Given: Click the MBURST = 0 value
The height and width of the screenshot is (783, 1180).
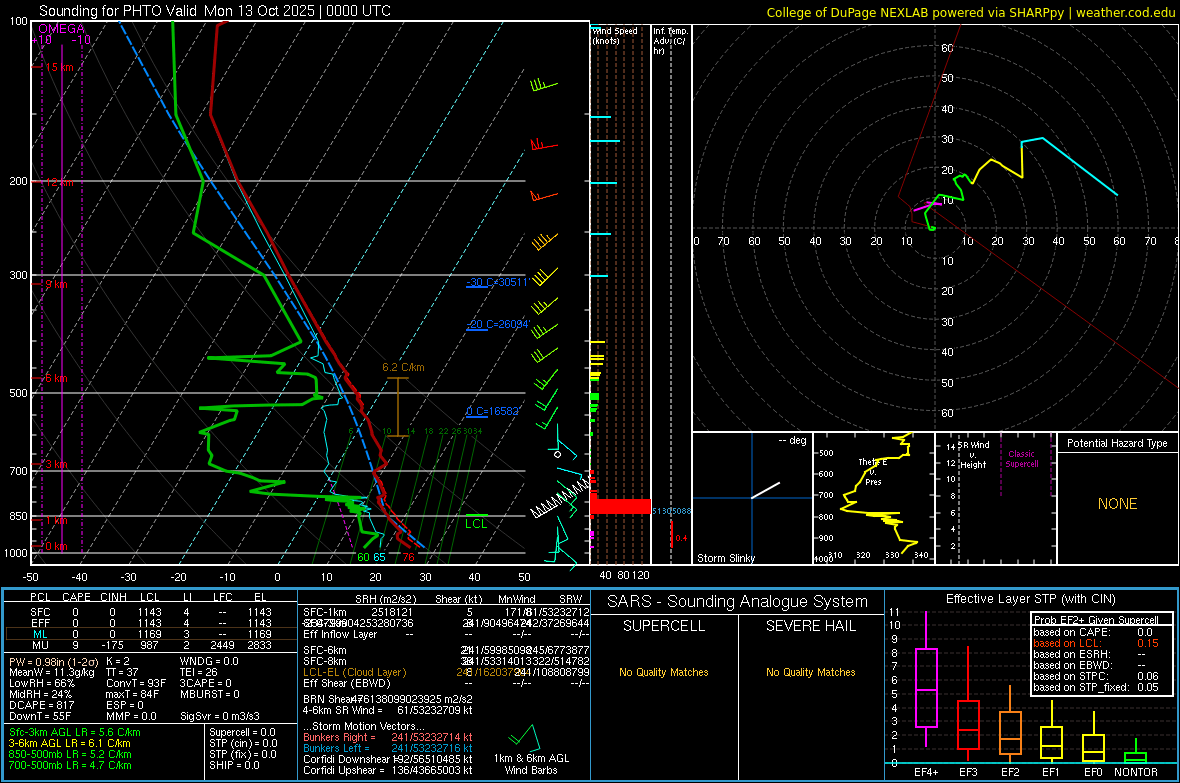Looking at the screenshot, I should tap(210, 694).
